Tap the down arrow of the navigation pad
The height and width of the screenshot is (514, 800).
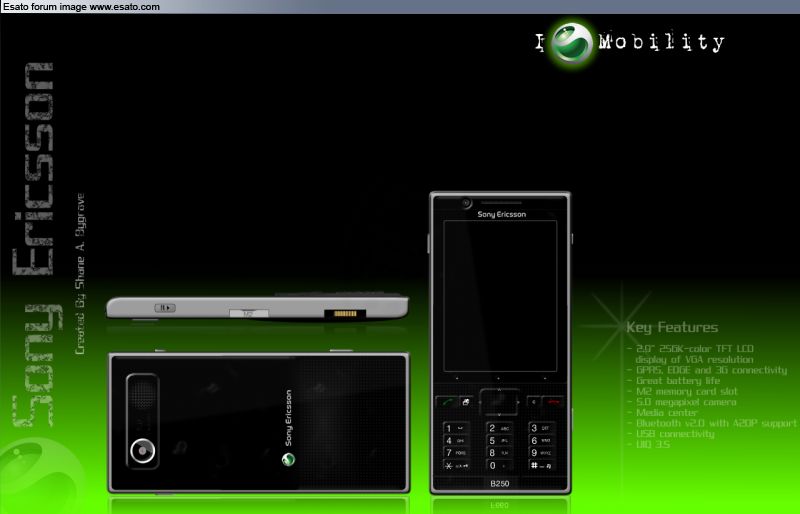(x=499, y=414)
